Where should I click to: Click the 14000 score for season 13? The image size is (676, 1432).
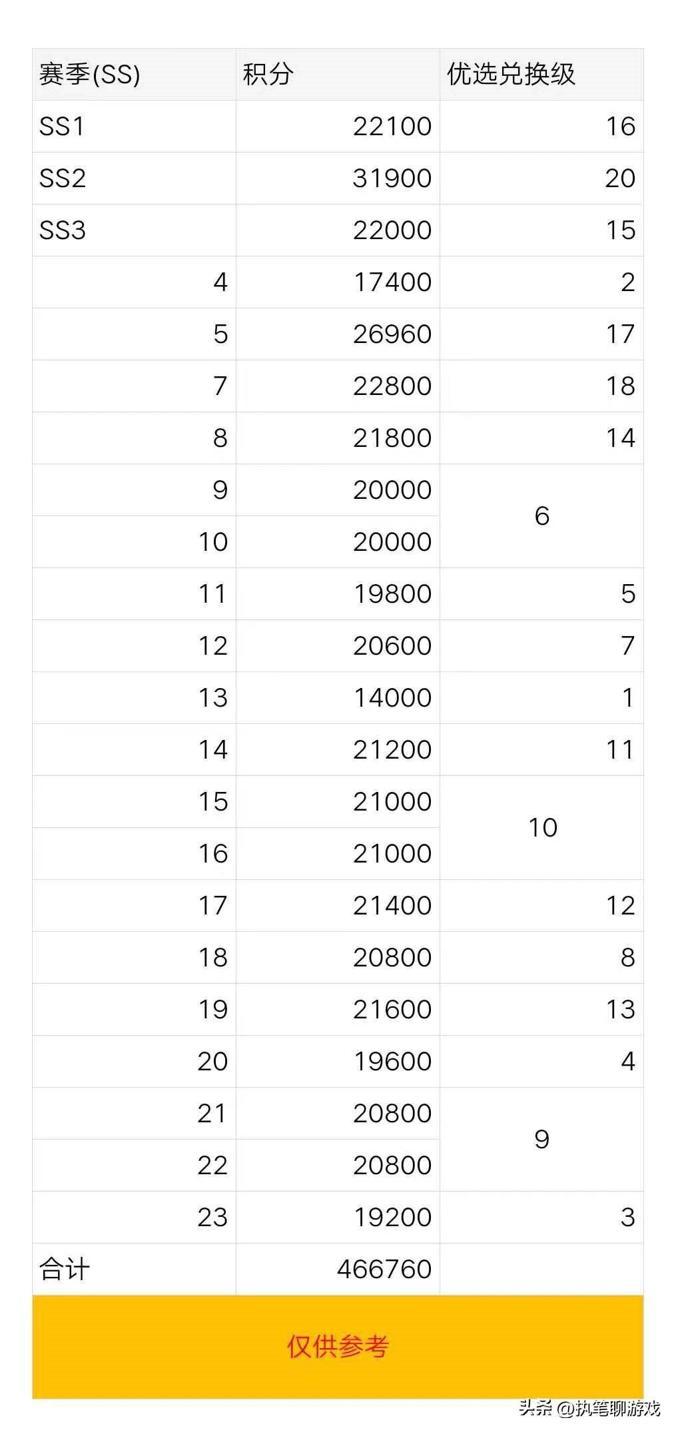tap(392, 698)
